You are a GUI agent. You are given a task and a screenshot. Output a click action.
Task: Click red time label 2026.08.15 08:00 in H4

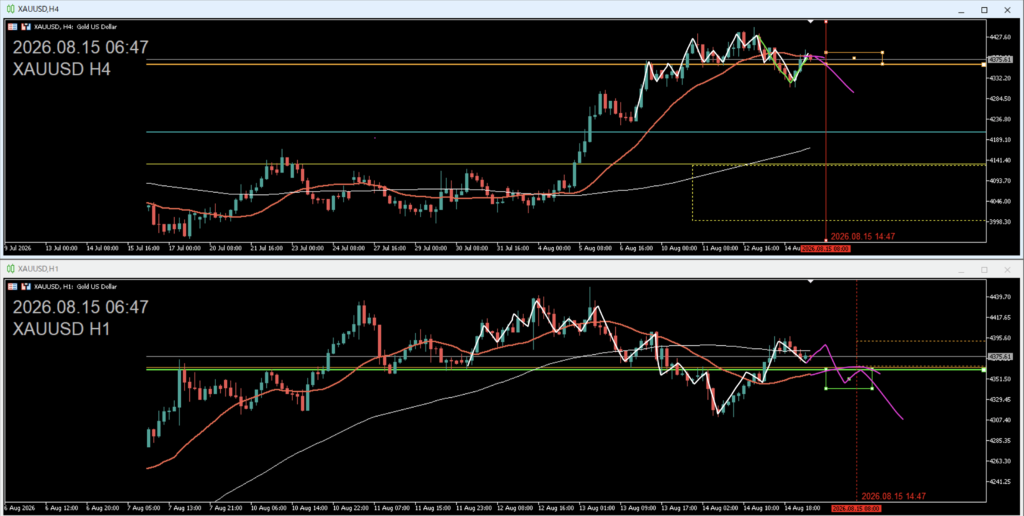(x=825, y=249)
